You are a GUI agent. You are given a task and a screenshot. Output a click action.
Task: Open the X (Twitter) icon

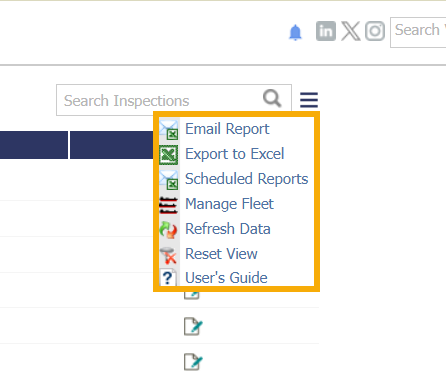point(350,31)
